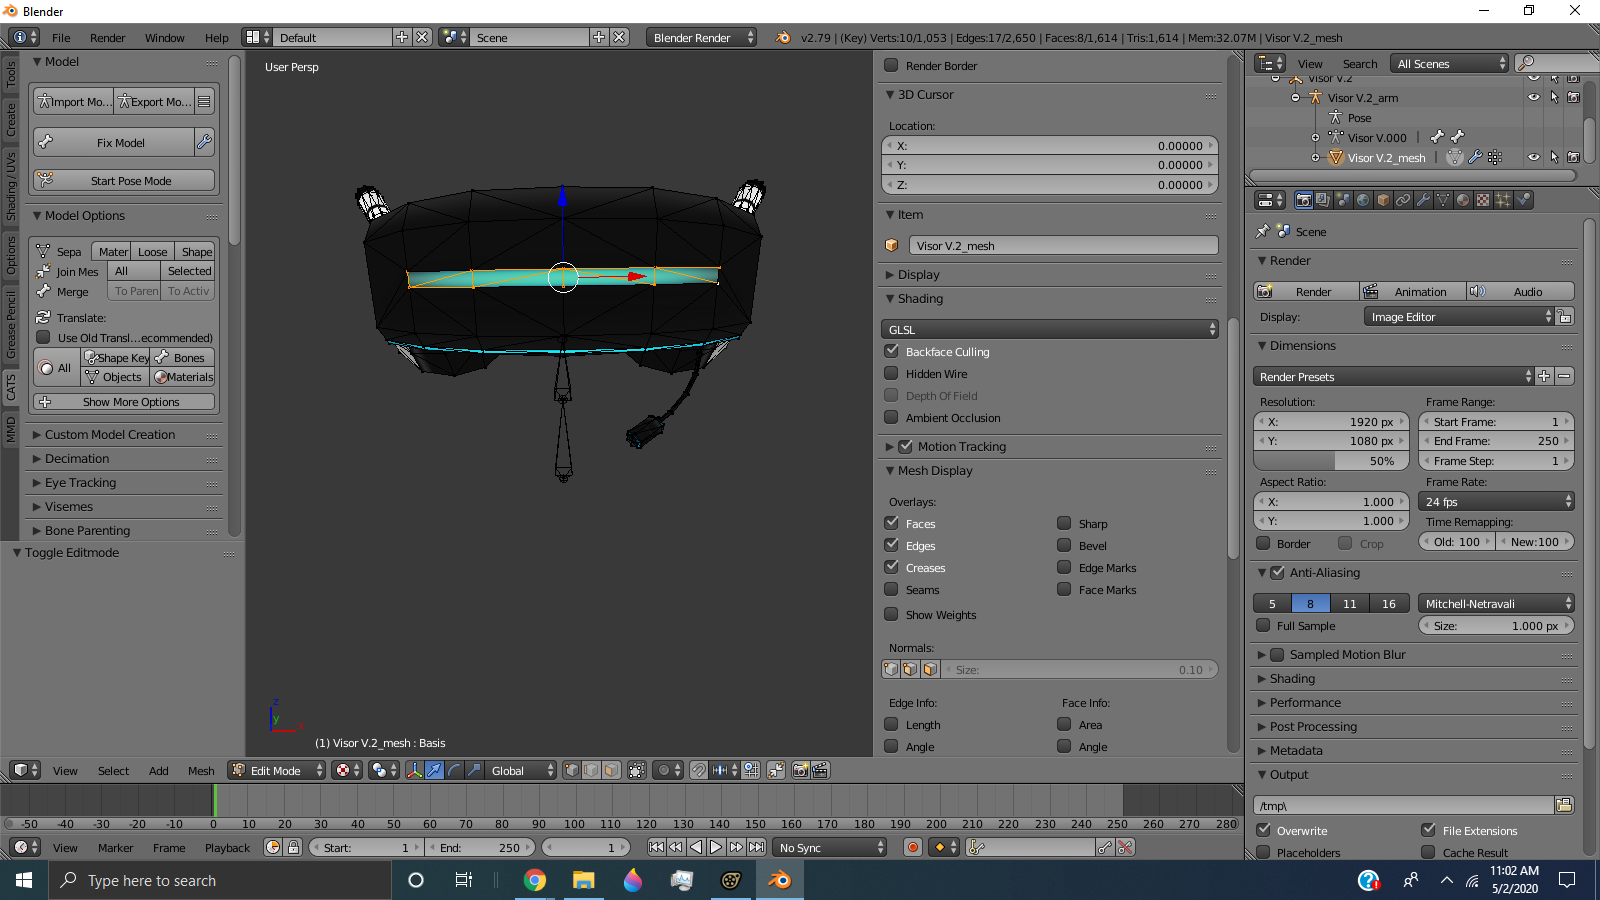The width and height of the screenshot is (1600, 900).
Task: Open the Help menu
Action: point(216,37)
